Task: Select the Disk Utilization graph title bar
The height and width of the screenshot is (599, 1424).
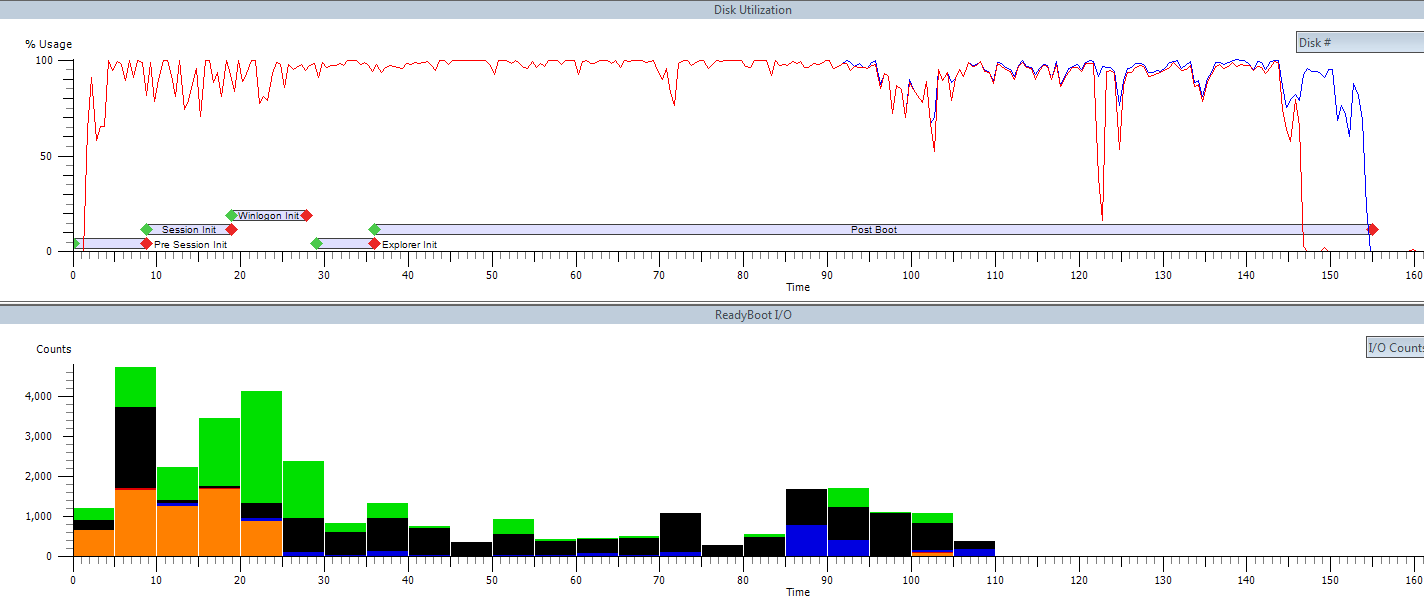Action: [x=711, y=10]
